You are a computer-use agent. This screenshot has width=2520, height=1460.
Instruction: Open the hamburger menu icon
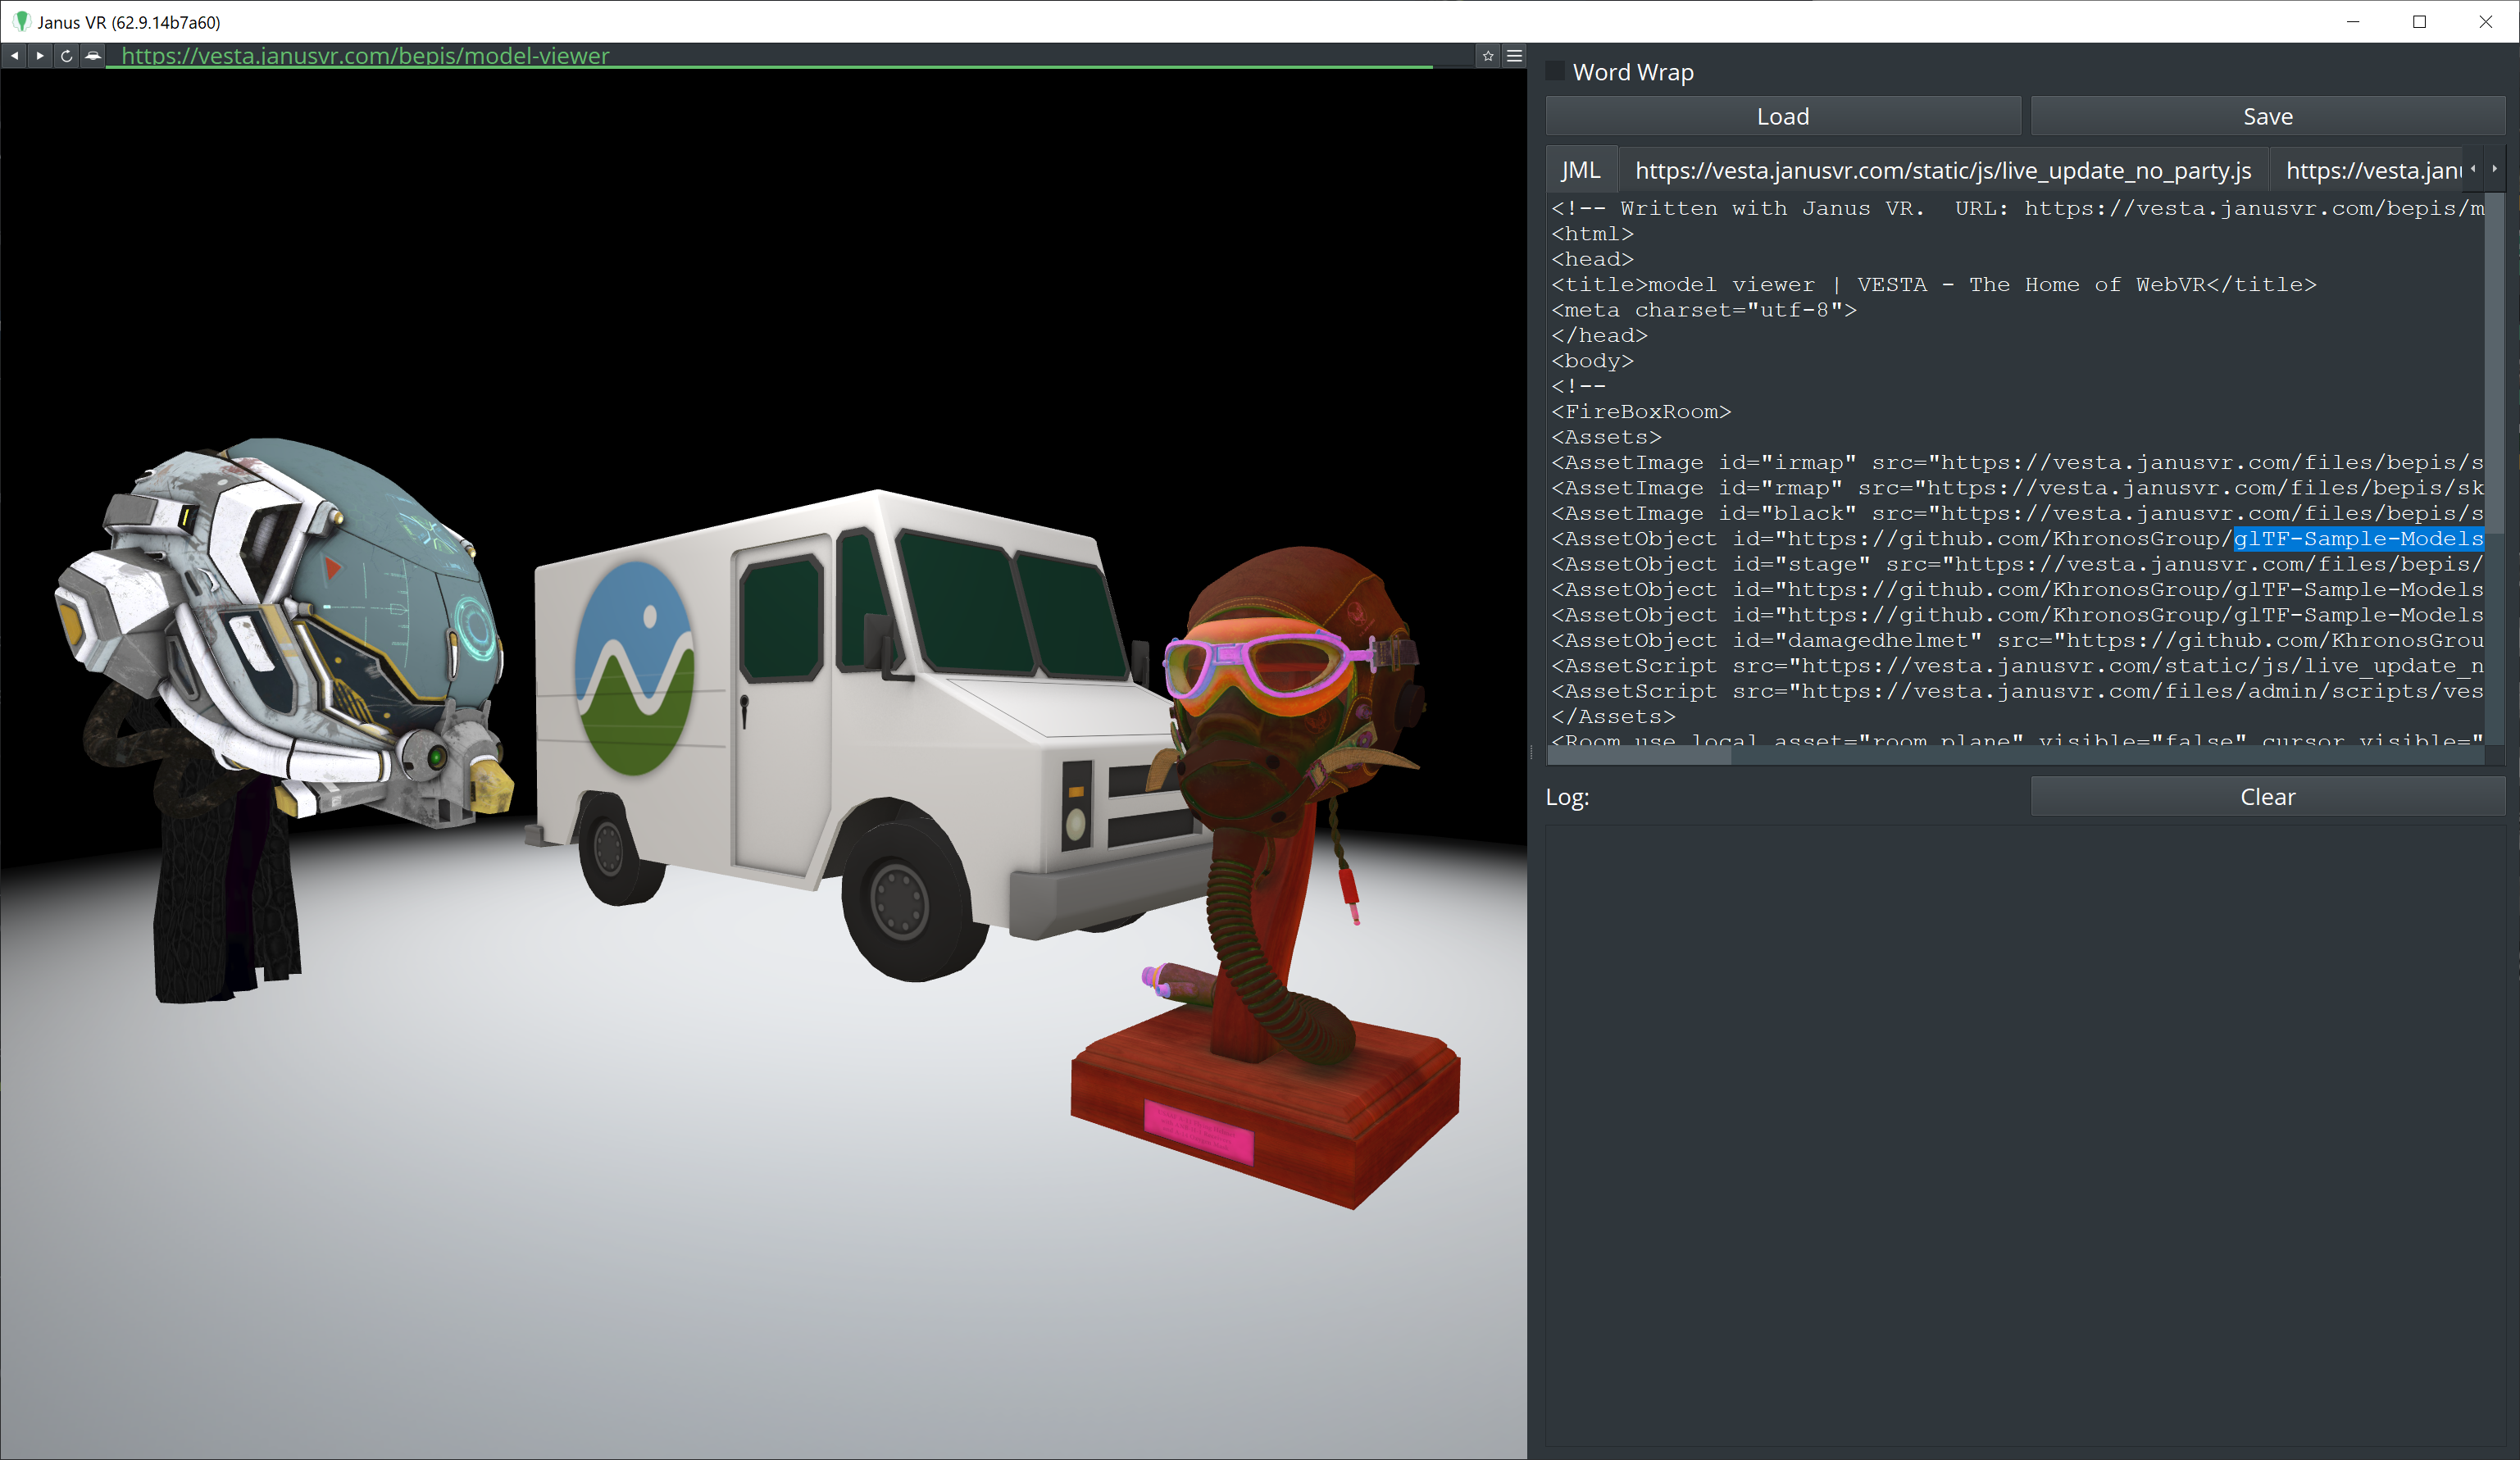click(1514, 56)
